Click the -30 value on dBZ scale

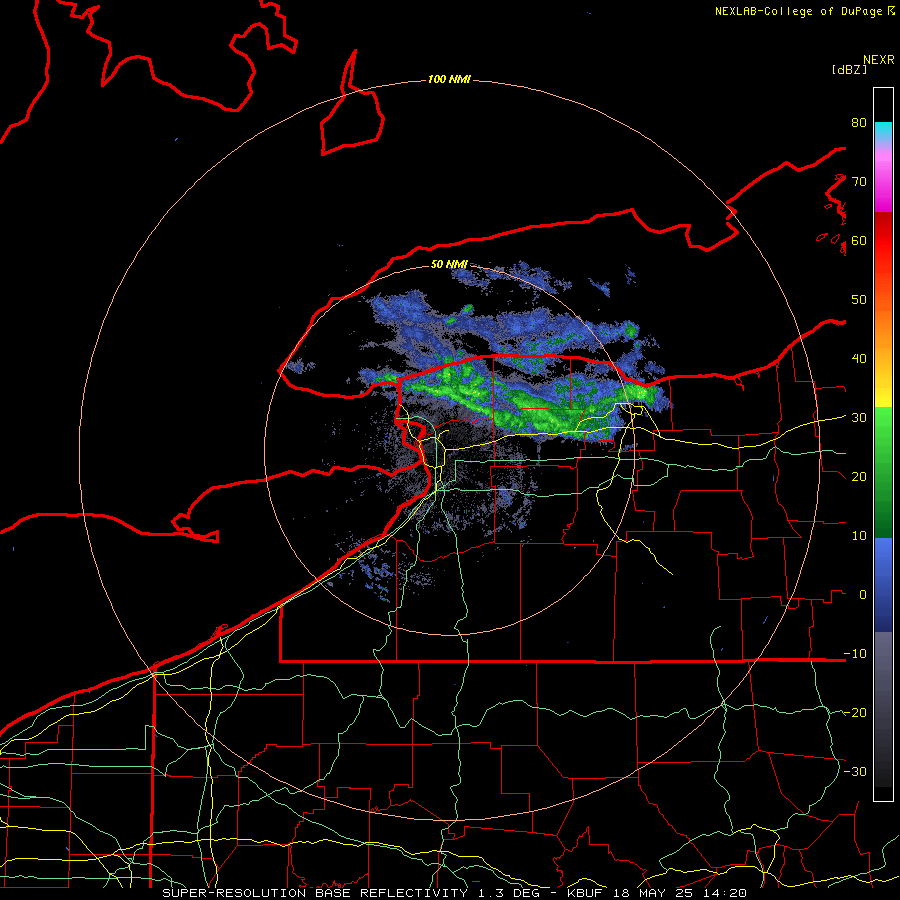(x=855, y=771)
